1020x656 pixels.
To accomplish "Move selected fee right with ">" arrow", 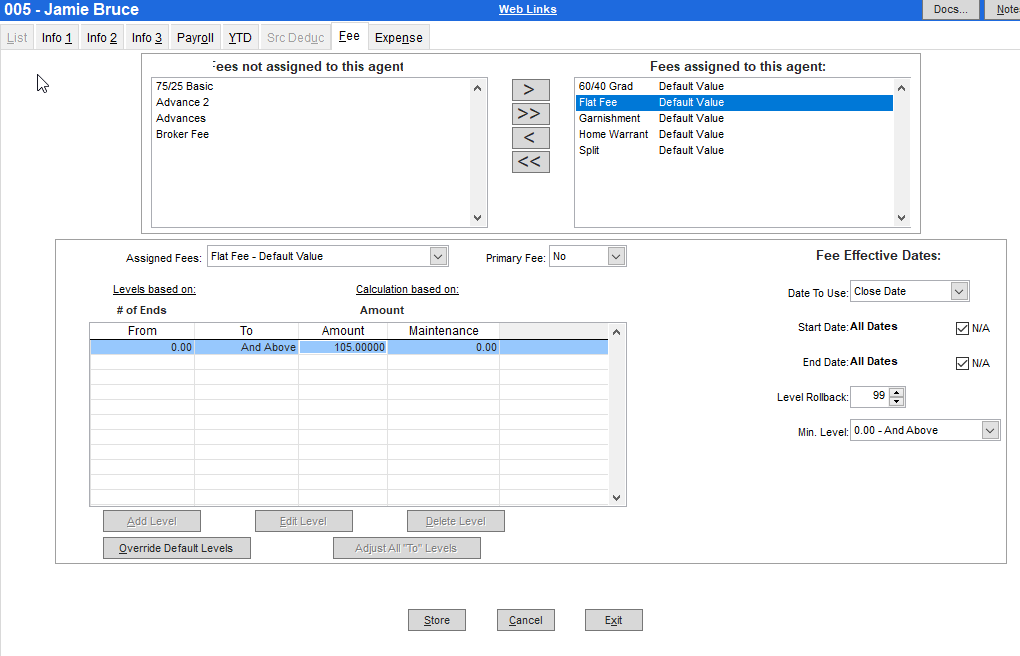I will pyautogui.click(x=530, y=89).
